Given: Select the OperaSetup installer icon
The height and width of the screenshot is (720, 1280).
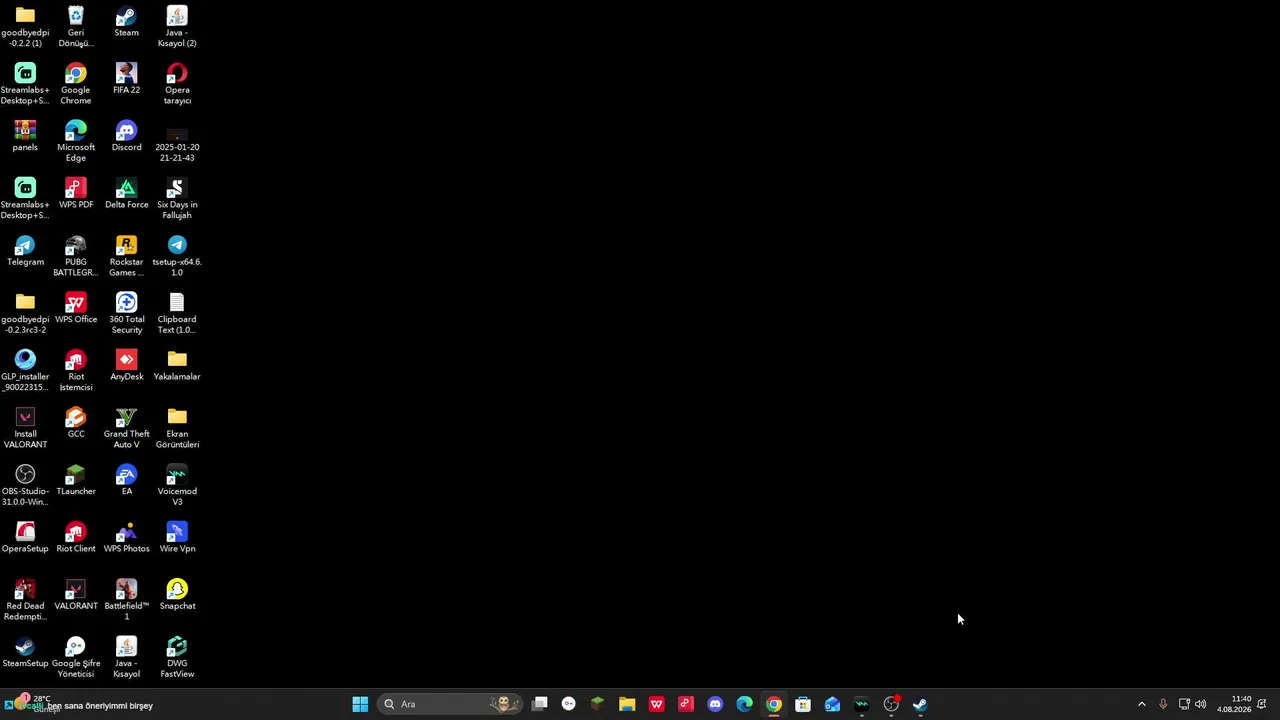Looking at the screenshot, I should coord(25,537).
